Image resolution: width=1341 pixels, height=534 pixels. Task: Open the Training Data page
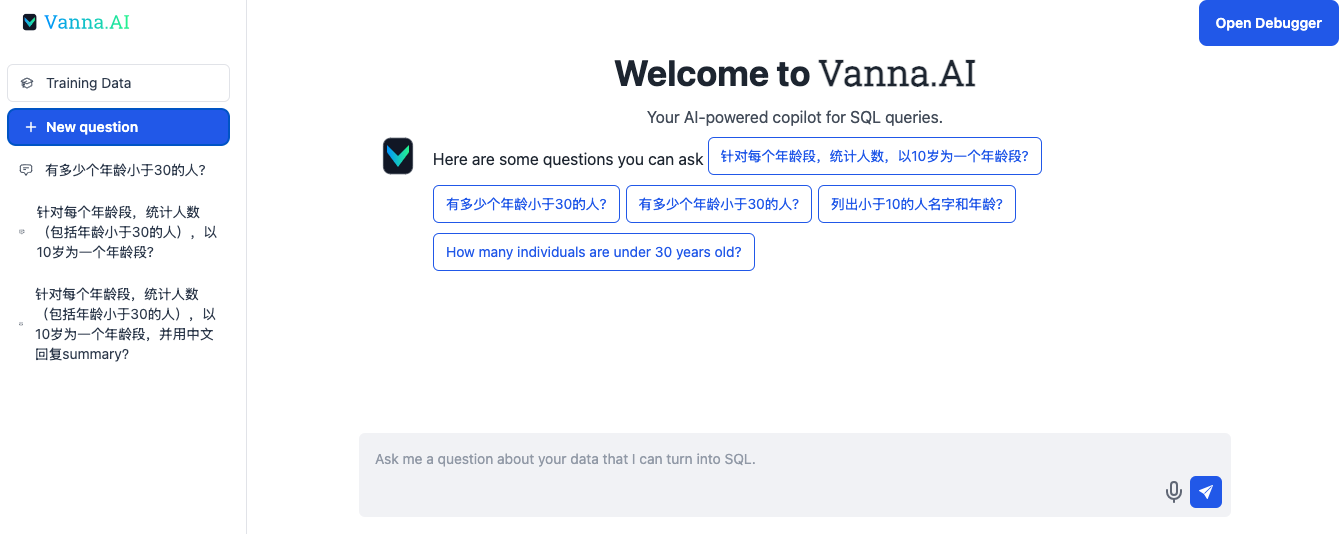click(x=118, y=83)
